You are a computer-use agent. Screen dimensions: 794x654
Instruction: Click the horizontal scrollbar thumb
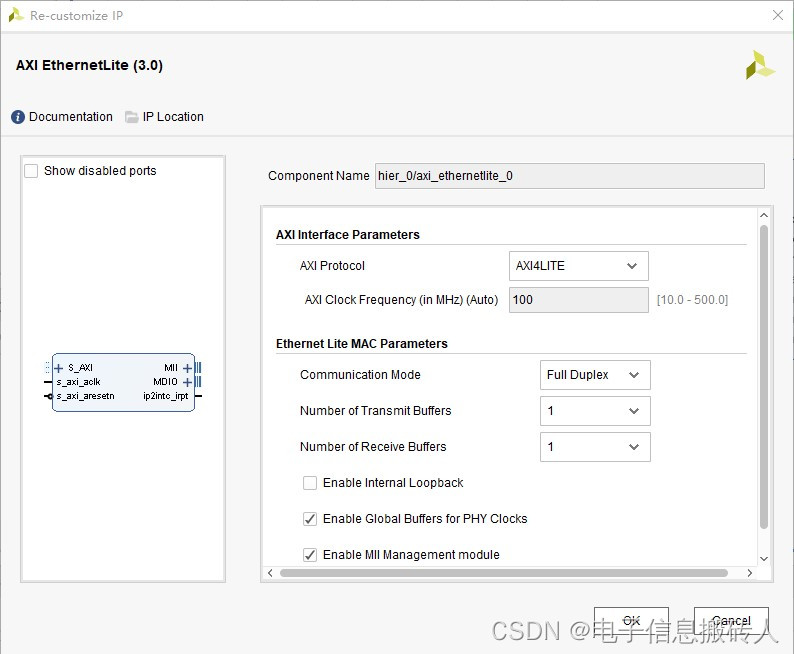504,573
